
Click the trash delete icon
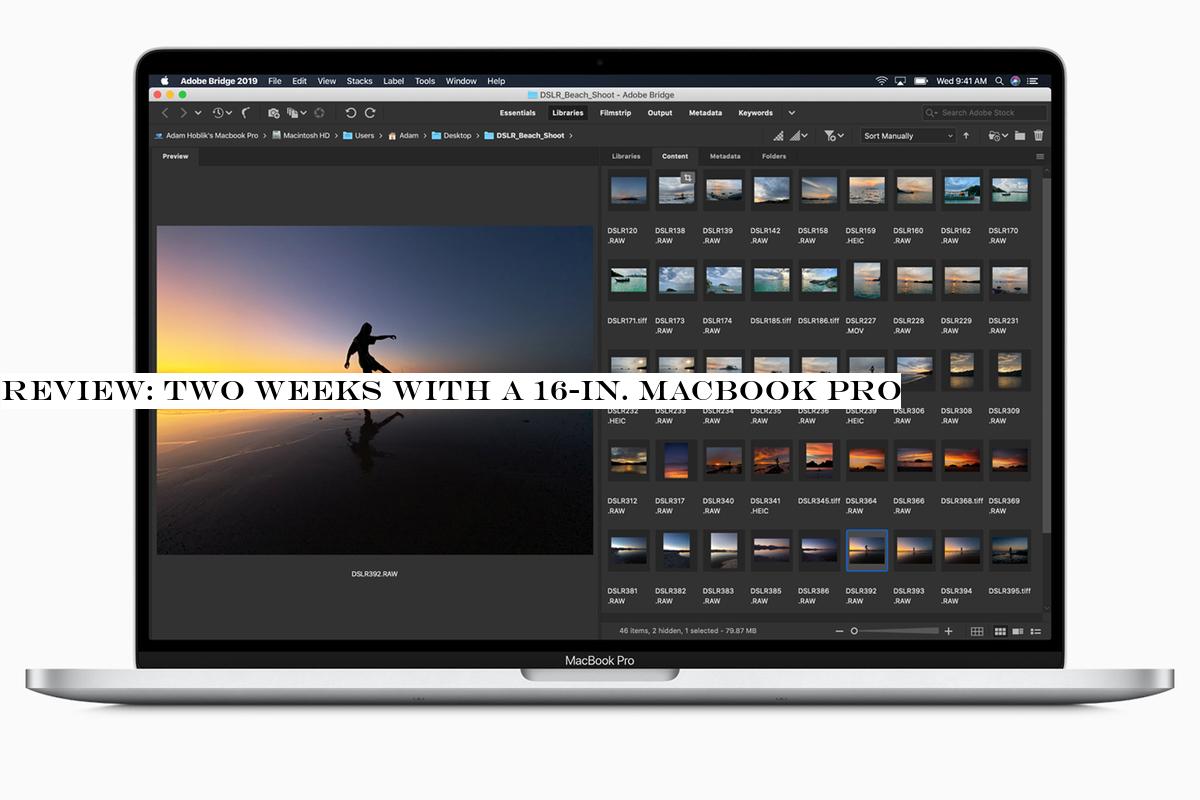point(1038,136)
